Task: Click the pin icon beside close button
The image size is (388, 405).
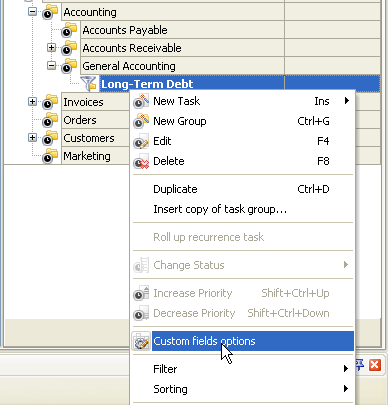Action: (x=360, y=365)
